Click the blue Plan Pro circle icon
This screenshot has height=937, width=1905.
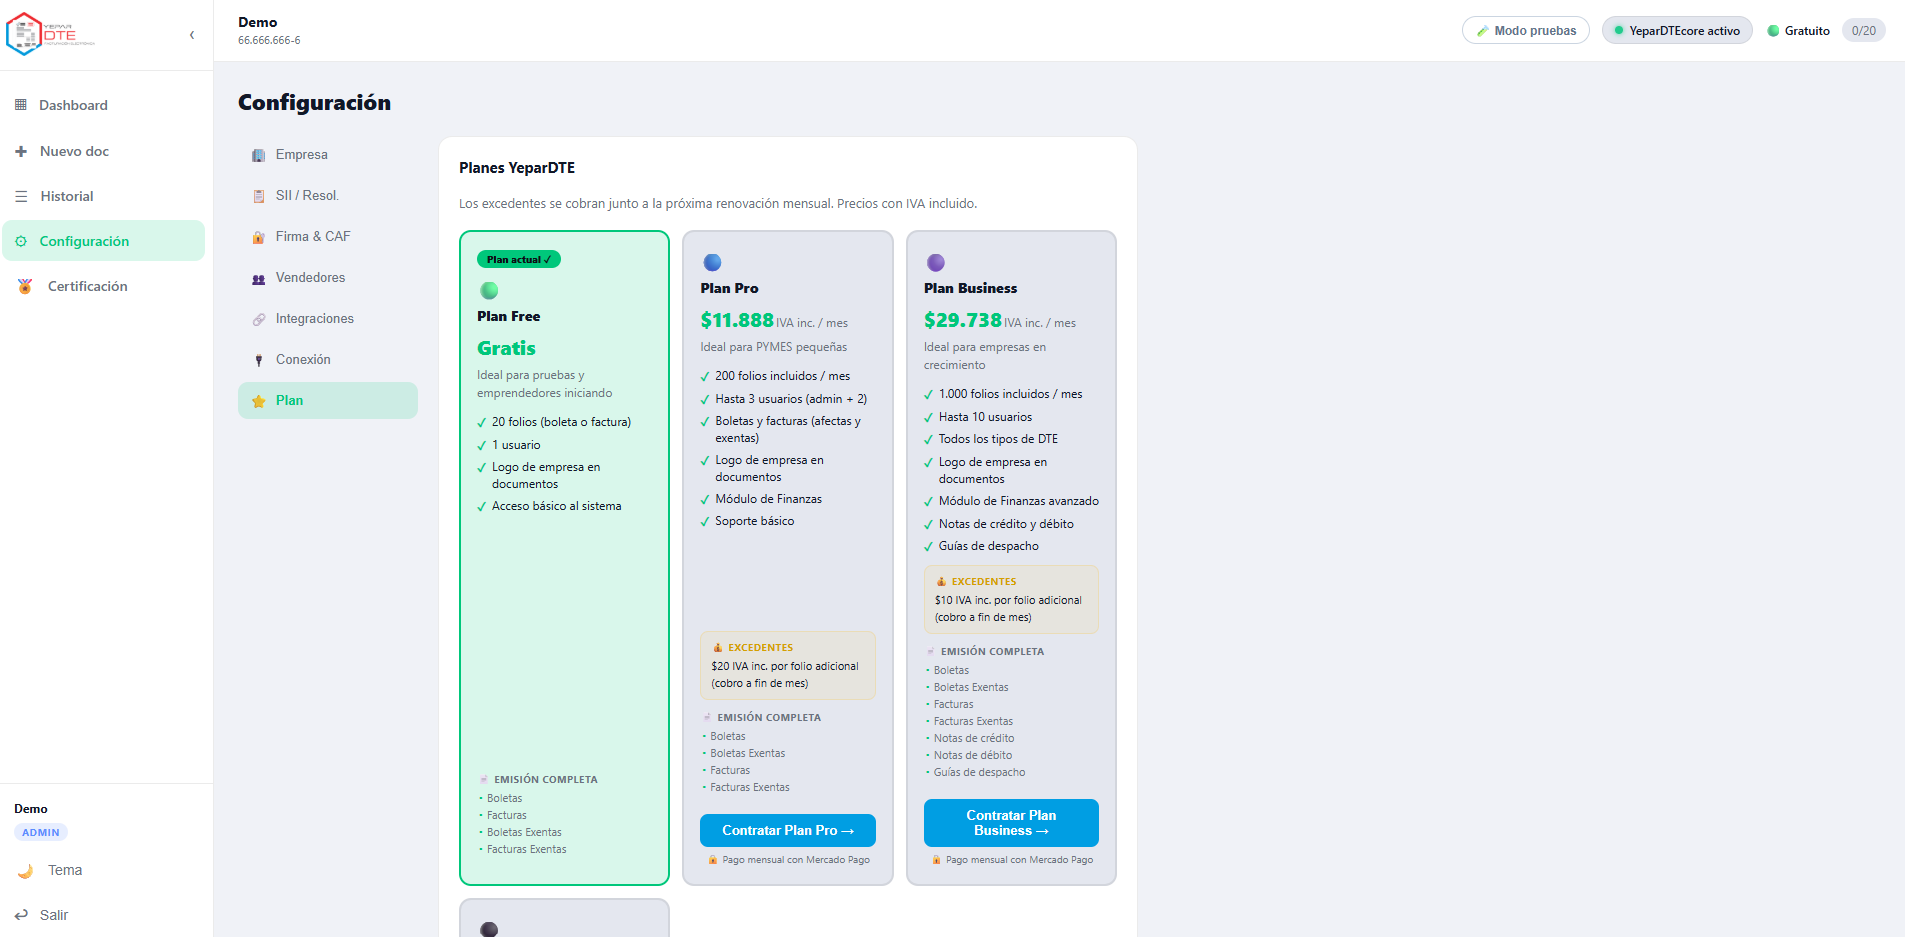coord(712,263)
